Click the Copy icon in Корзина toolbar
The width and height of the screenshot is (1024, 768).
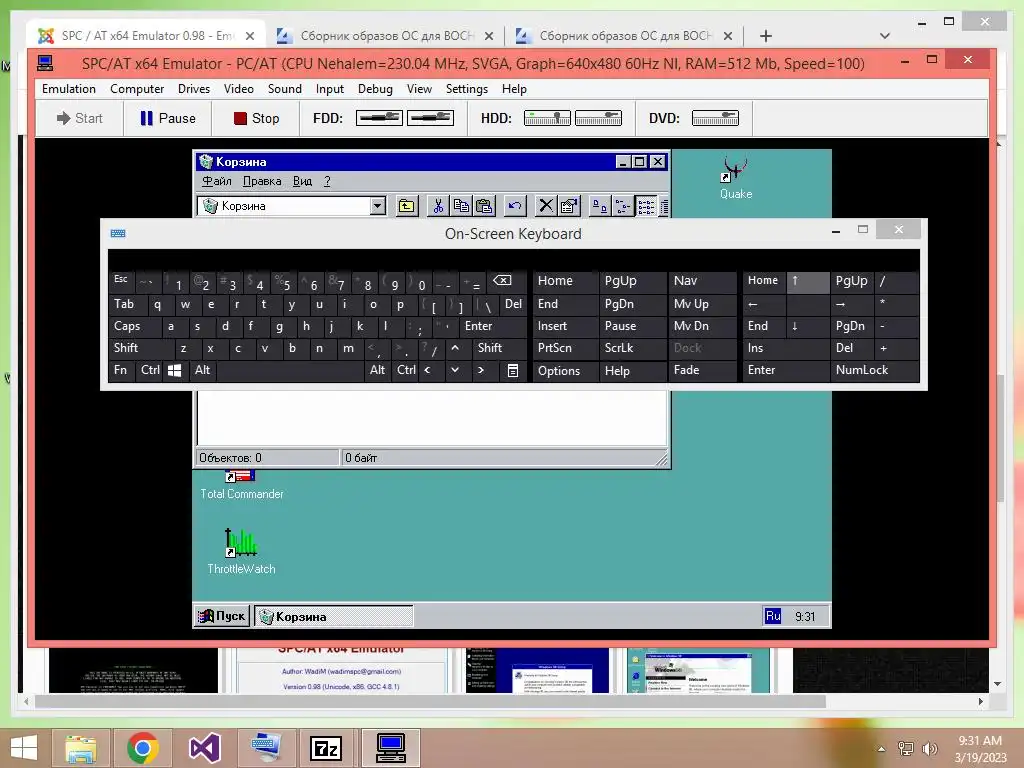point(461,206)
